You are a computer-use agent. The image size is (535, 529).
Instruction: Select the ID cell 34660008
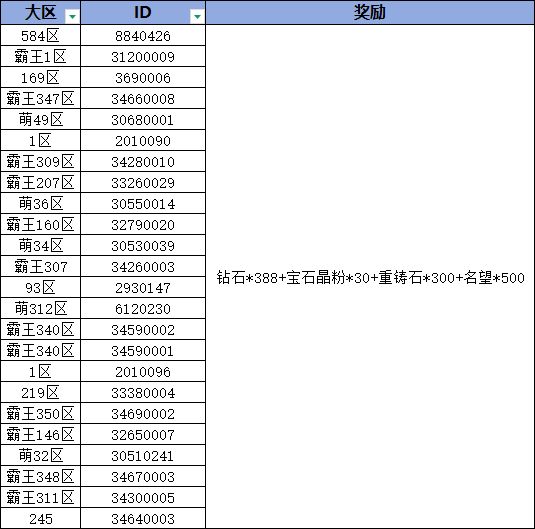pos(143,98)
